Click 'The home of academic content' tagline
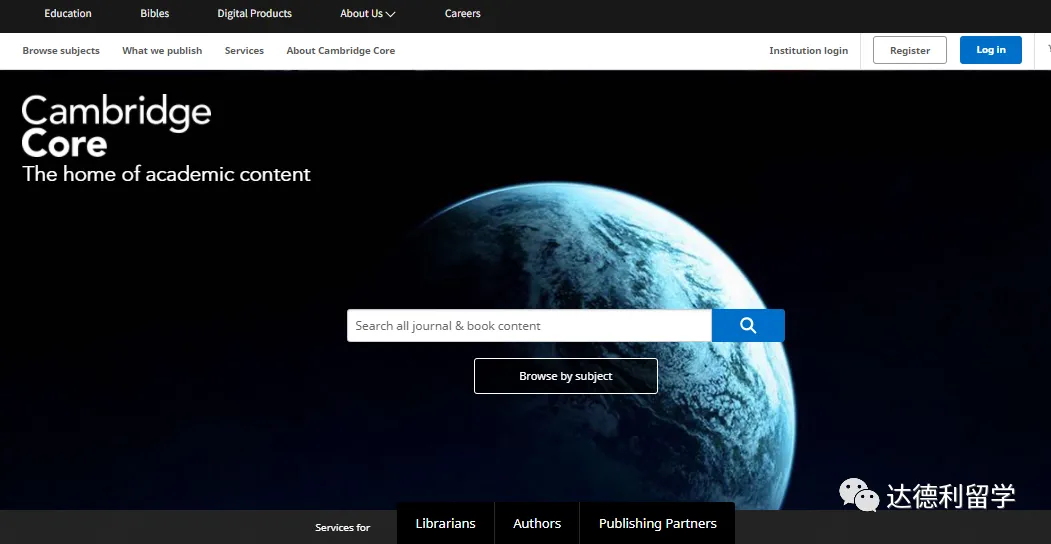 pos(166,174)
